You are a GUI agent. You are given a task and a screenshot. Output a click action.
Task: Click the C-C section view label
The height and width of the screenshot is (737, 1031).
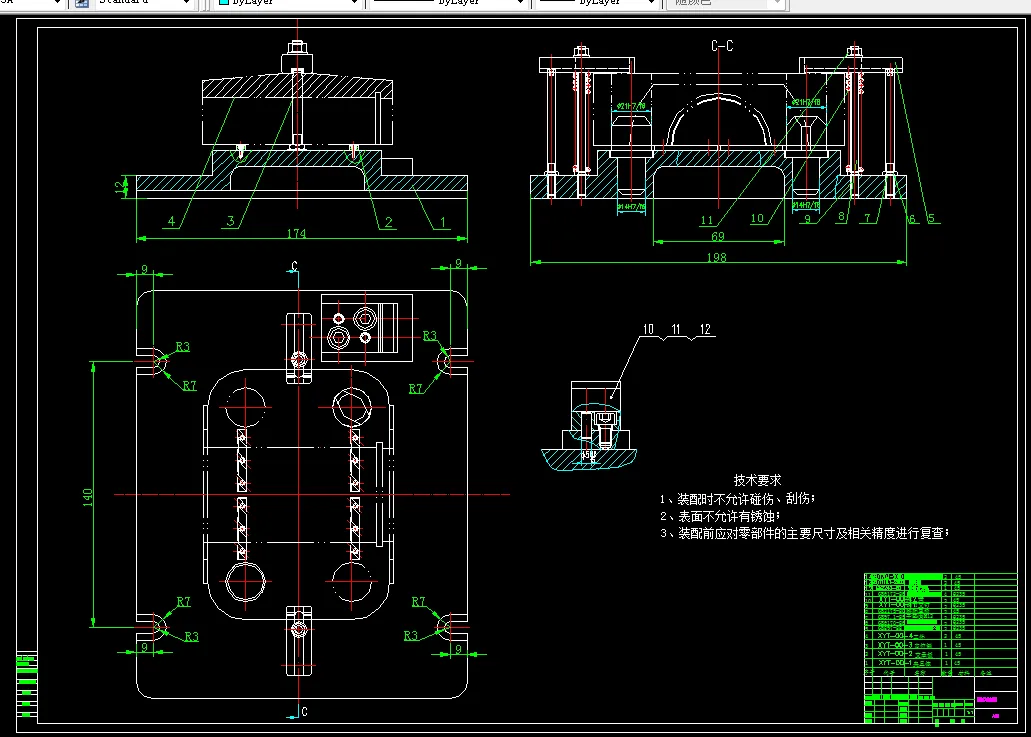coord(722,46)
